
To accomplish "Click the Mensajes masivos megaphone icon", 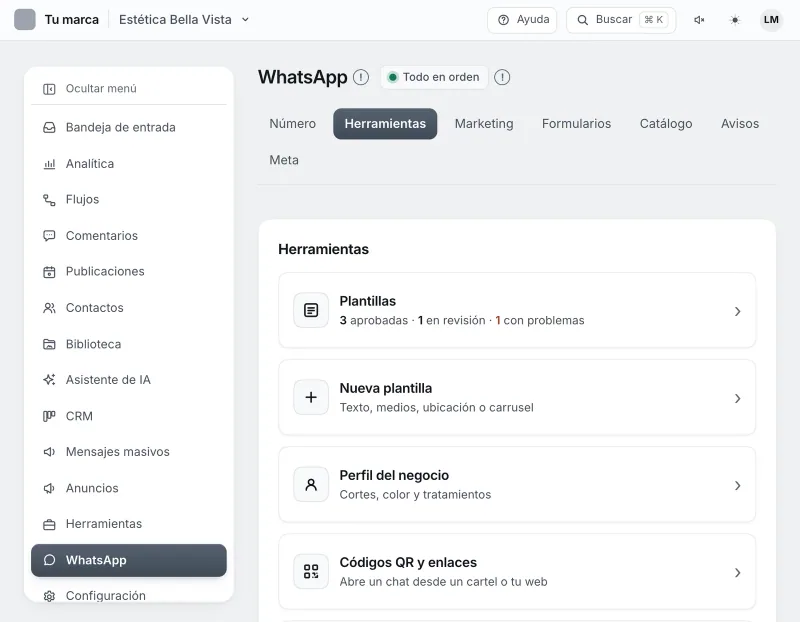I will (x=49, y=452).
